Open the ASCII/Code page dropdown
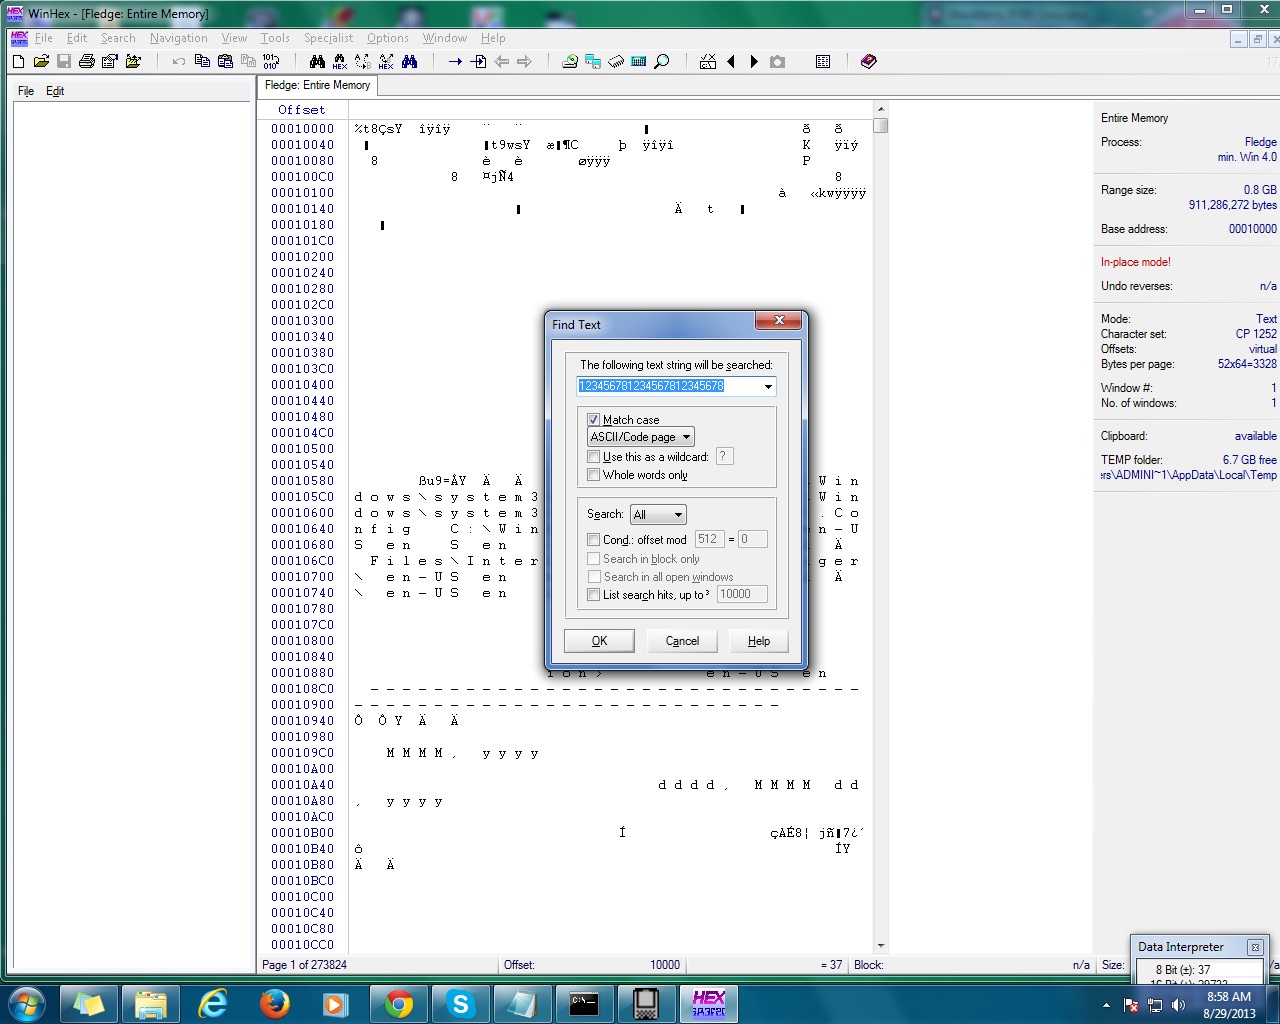The height and width of the screenshot is (1024, 1280). coord(641,437)
